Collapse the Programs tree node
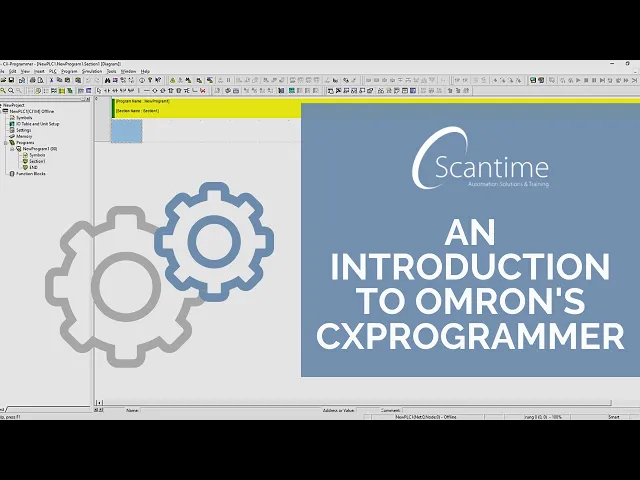 [x=5, y=143]
